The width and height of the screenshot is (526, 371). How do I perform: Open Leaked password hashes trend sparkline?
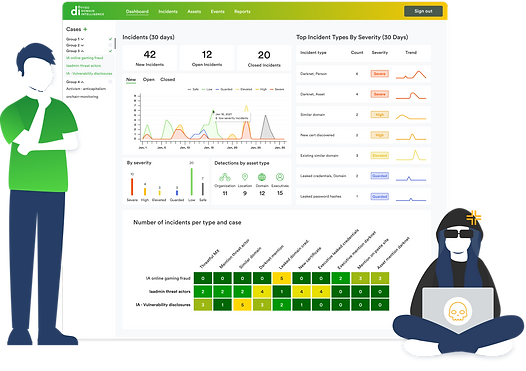pyautogui.click(x=411, y=199)
